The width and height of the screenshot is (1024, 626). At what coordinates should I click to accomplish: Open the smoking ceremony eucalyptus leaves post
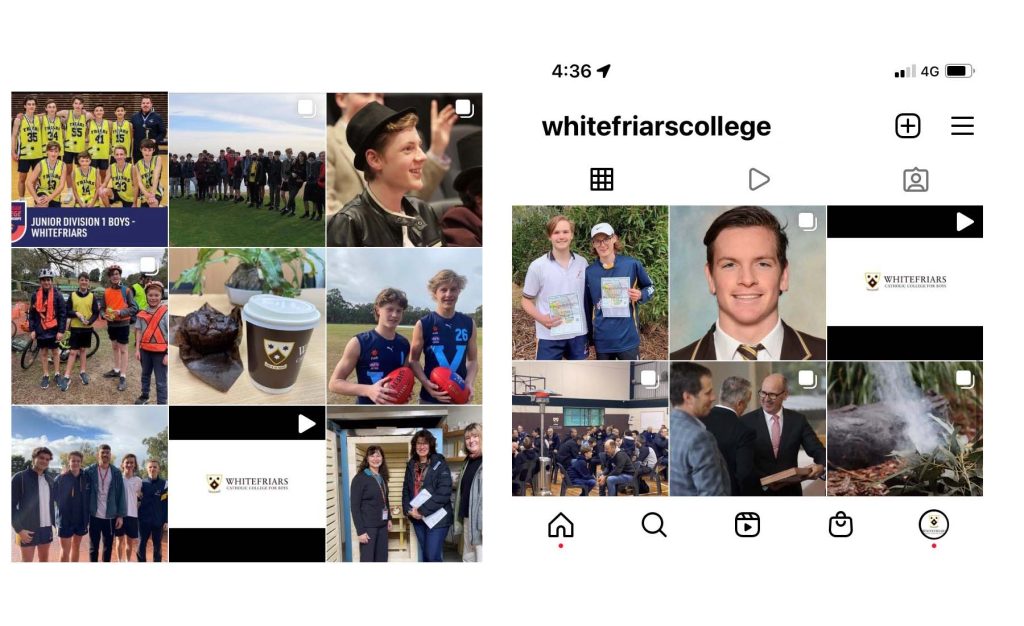904,429
